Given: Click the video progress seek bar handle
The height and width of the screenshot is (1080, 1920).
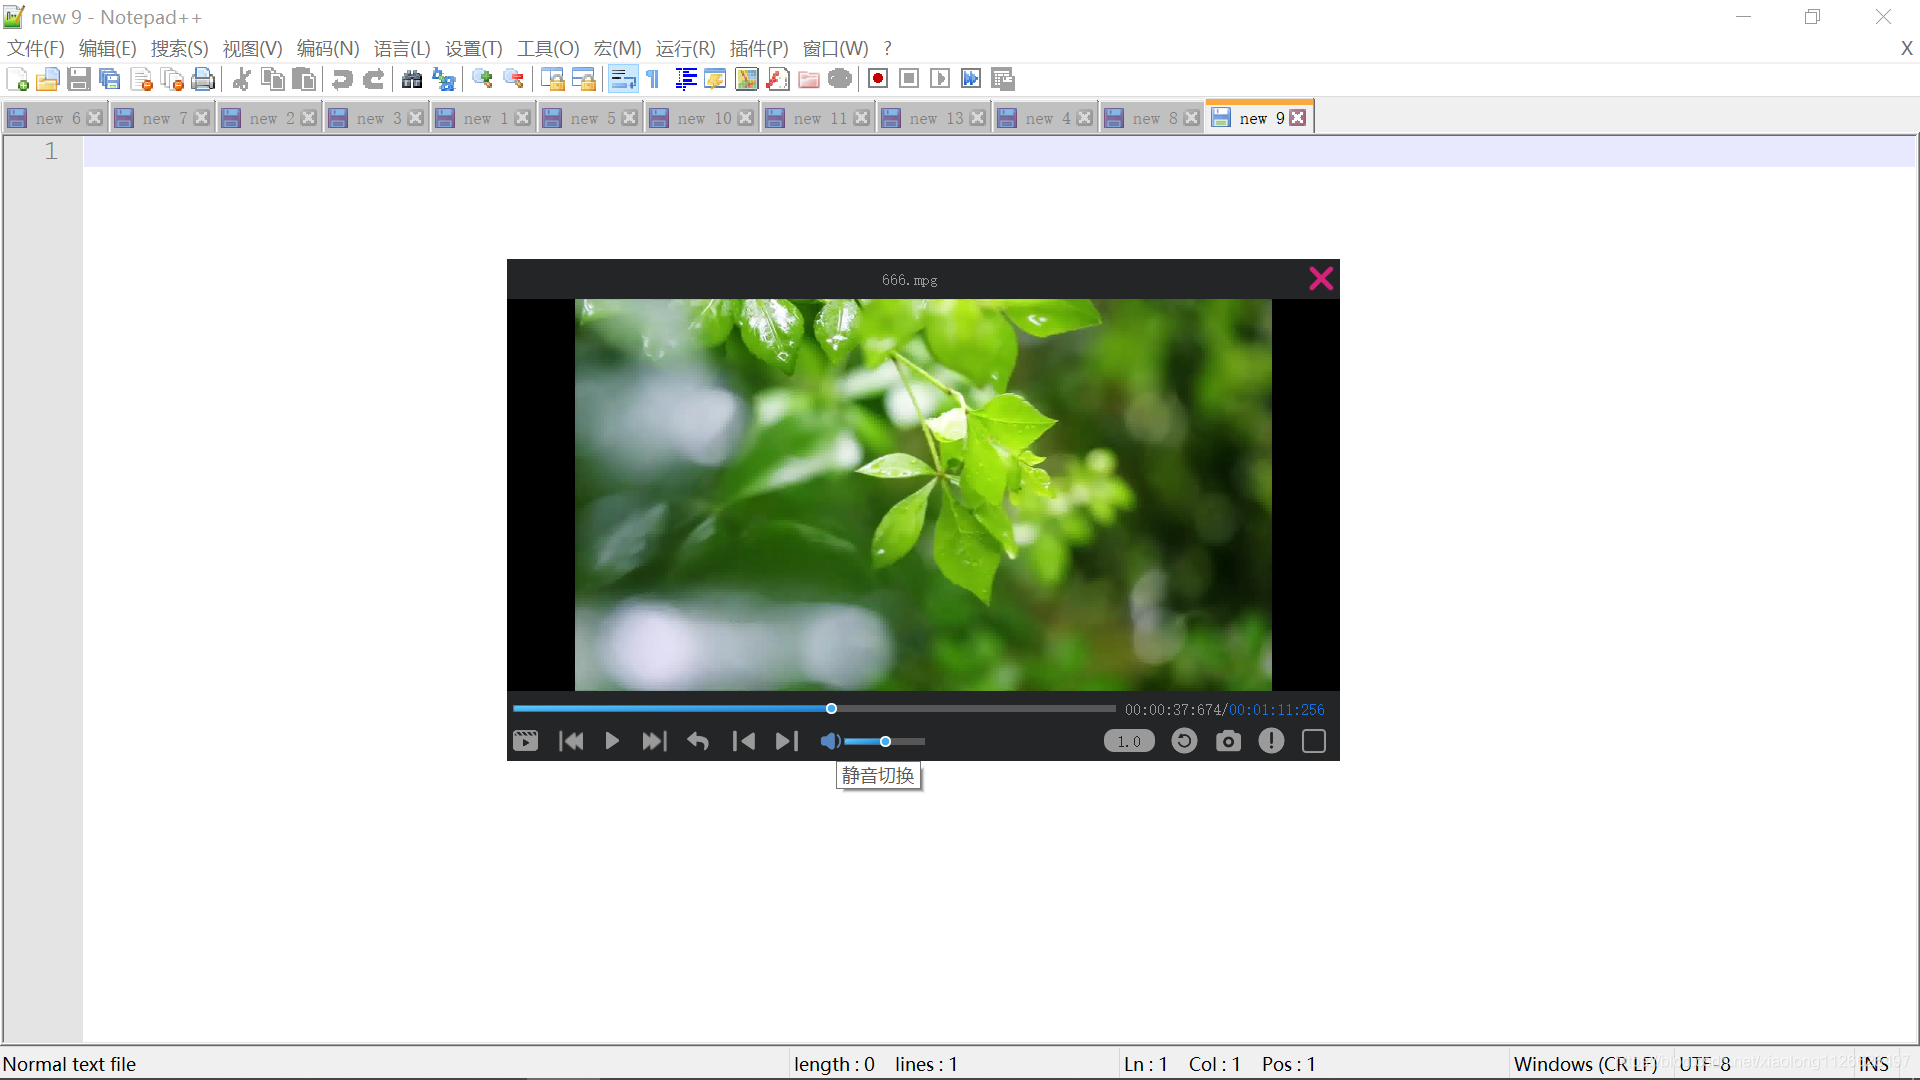Looking at the screenshot, I should [x=831, y=709].
